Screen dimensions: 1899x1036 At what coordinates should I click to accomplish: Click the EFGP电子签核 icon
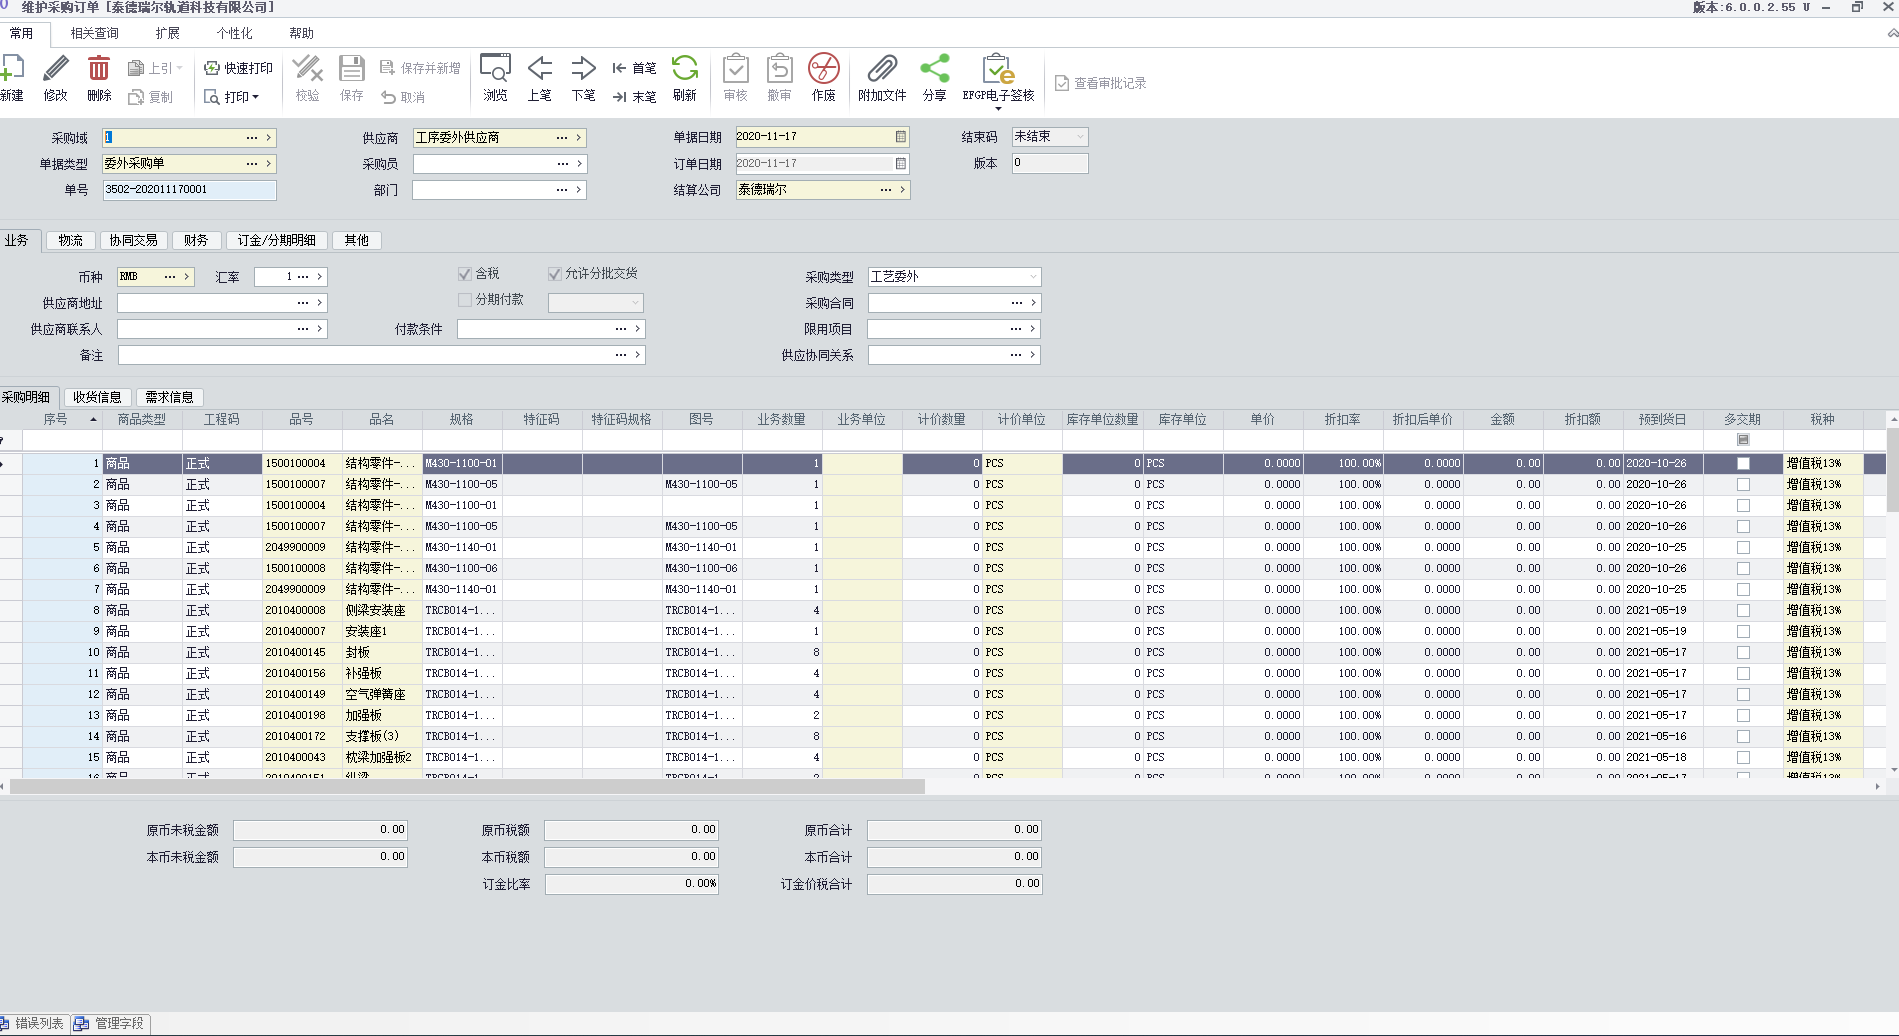[x=999, y=69]
